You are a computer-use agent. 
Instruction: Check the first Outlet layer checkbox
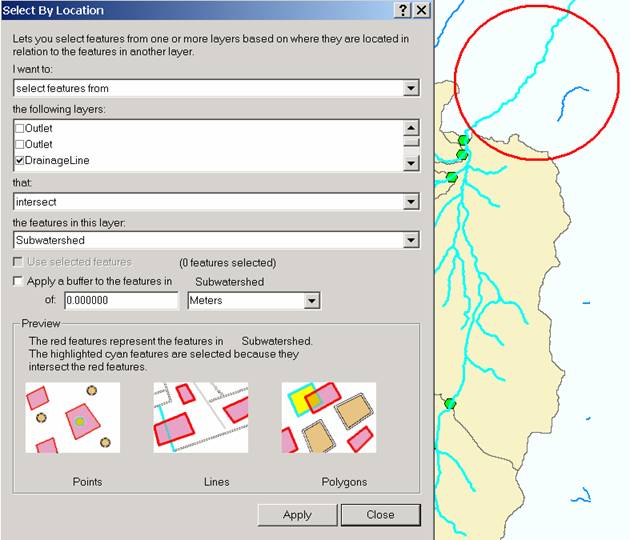click(x=19, y=128)
